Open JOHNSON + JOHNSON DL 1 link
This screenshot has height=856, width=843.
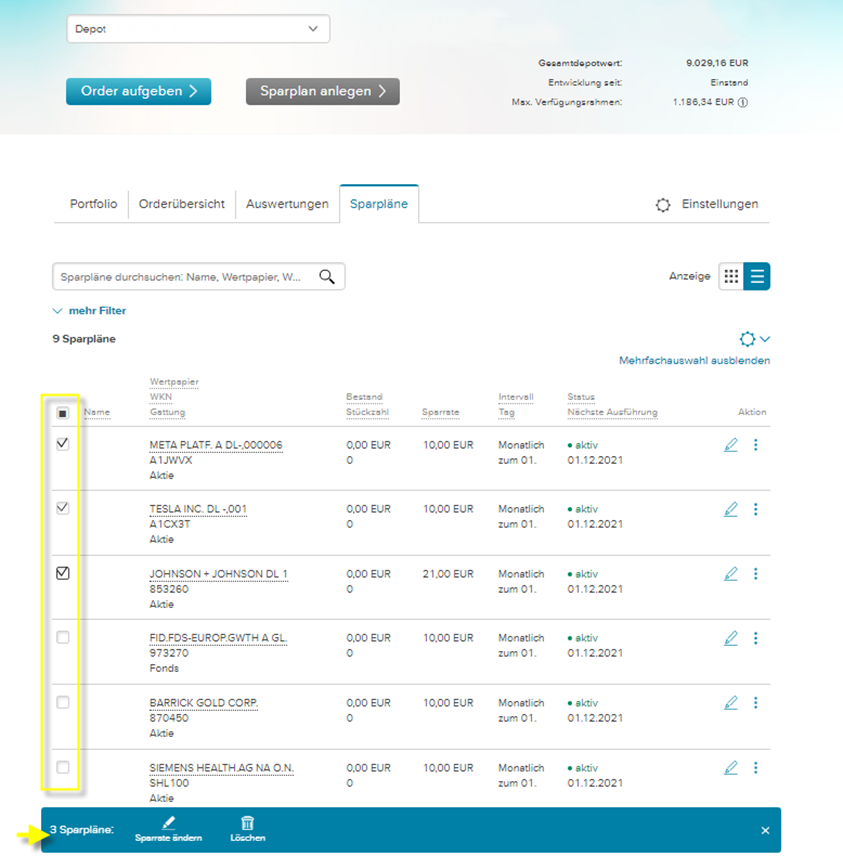pos(218,574)
